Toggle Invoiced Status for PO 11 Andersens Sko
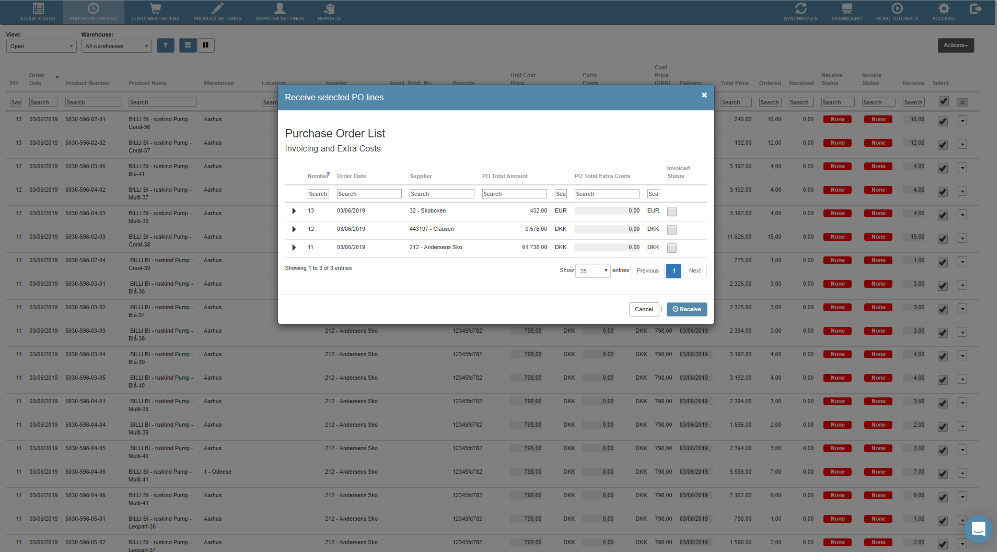 [x=672, y=247]
